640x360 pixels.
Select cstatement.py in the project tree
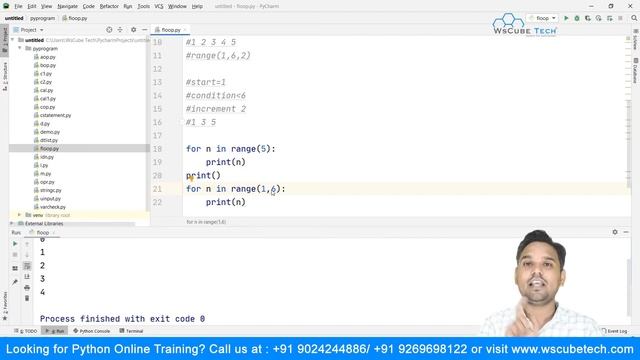pos(55,115)
